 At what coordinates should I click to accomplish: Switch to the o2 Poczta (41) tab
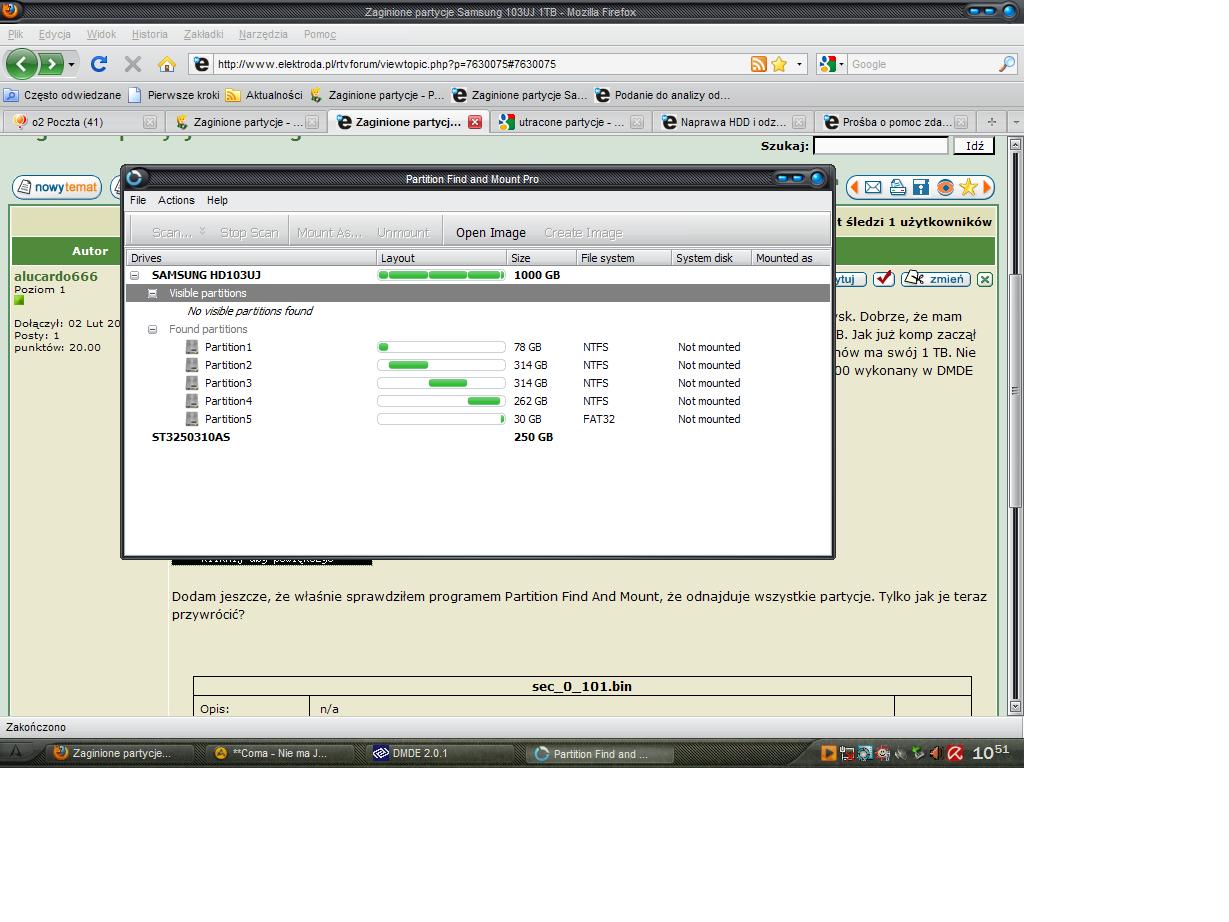[82, 122]
